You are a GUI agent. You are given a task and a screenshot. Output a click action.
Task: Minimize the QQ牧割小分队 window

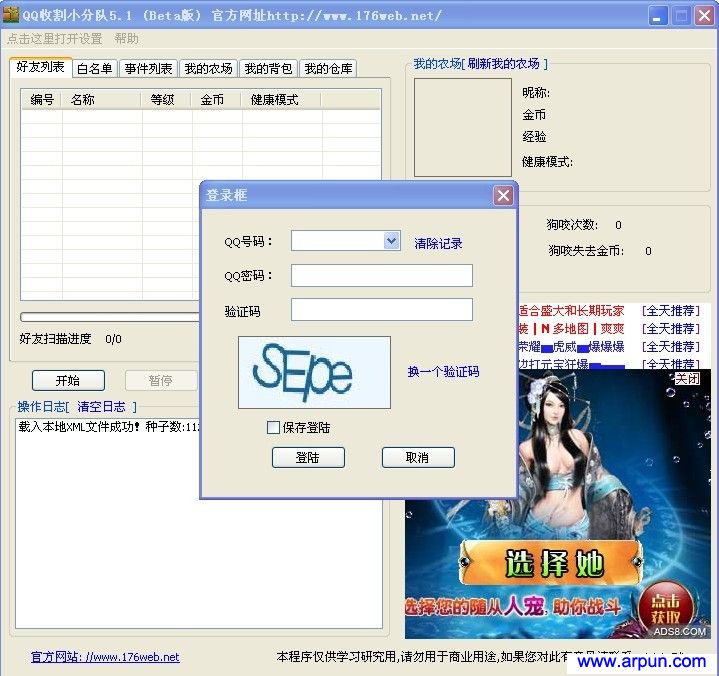tap(658, 16)
